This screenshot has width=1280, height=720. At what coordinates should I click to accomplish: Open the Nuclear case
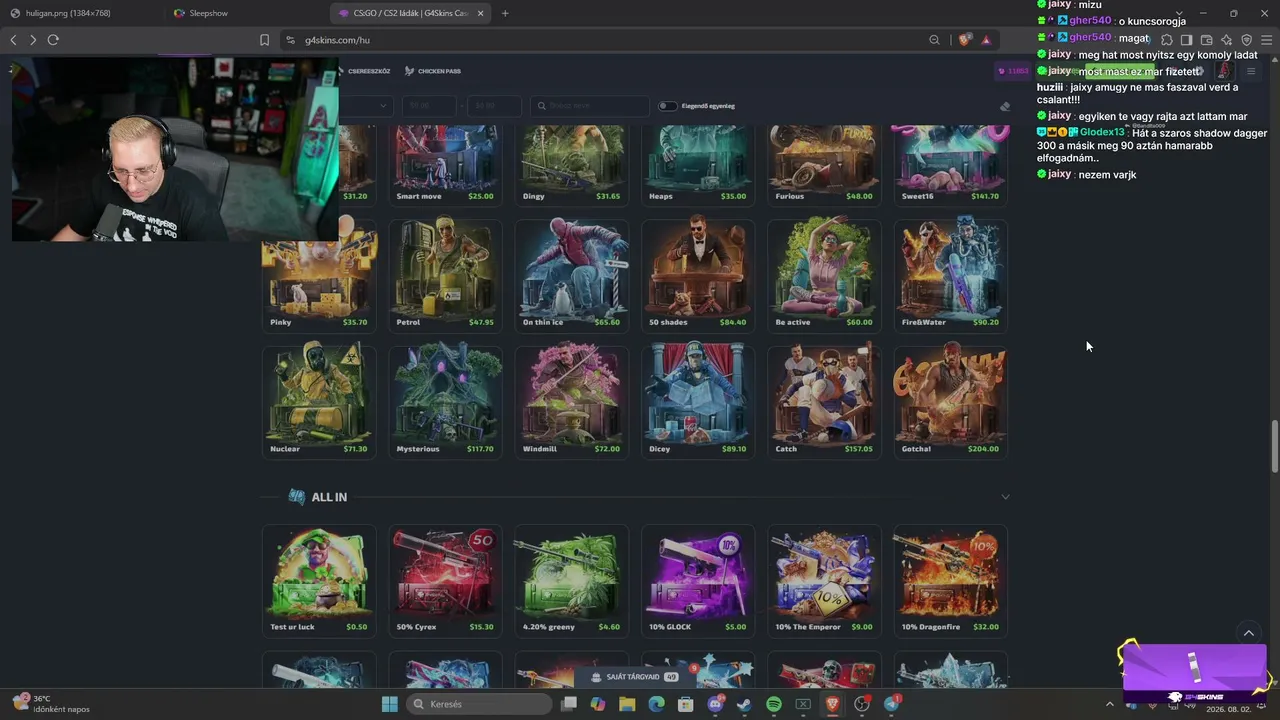click(319, 401)
